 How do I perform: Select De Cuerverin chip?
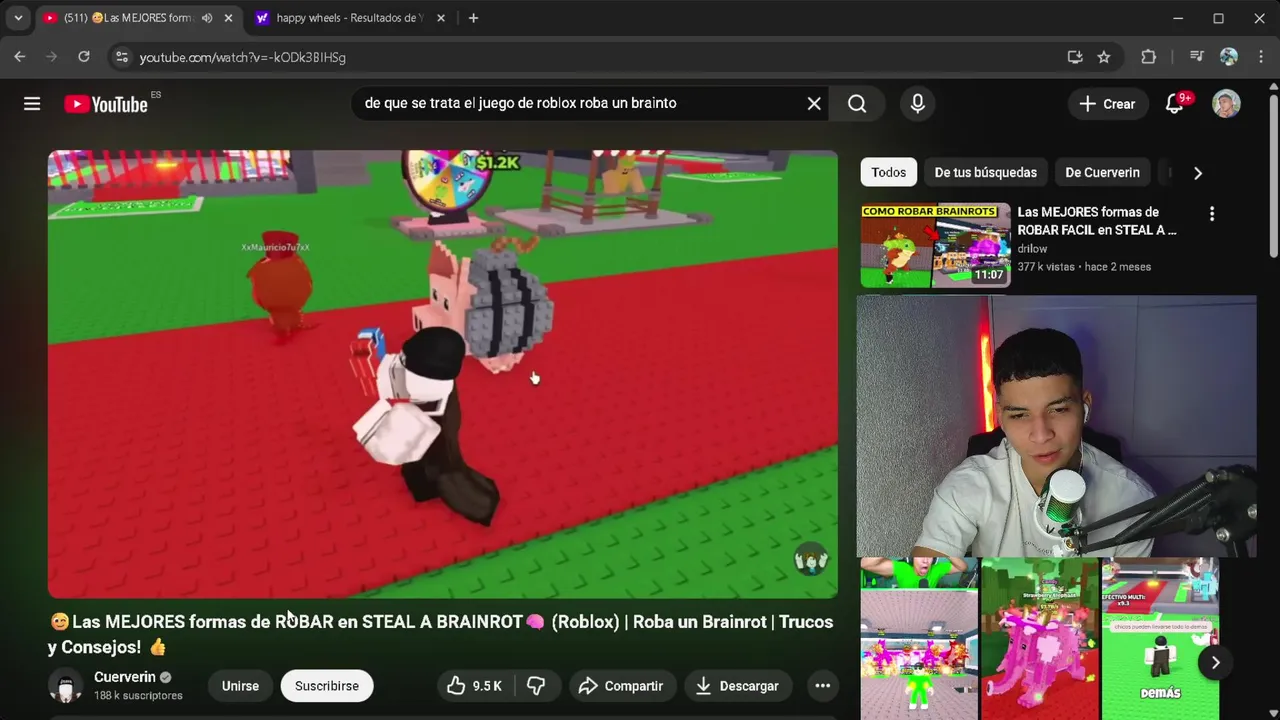coord(1102,172)
